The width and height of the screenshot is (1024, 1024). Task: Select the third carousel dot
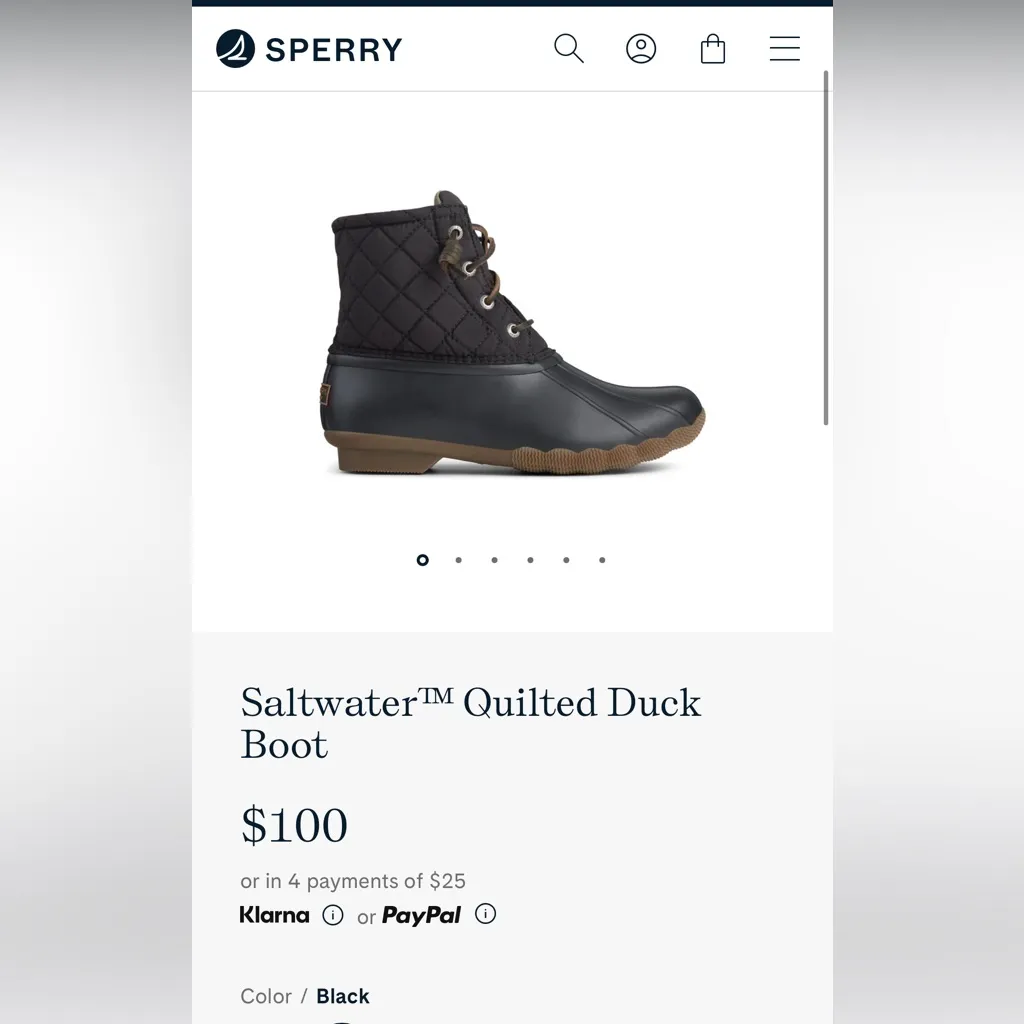click(494, 560)
